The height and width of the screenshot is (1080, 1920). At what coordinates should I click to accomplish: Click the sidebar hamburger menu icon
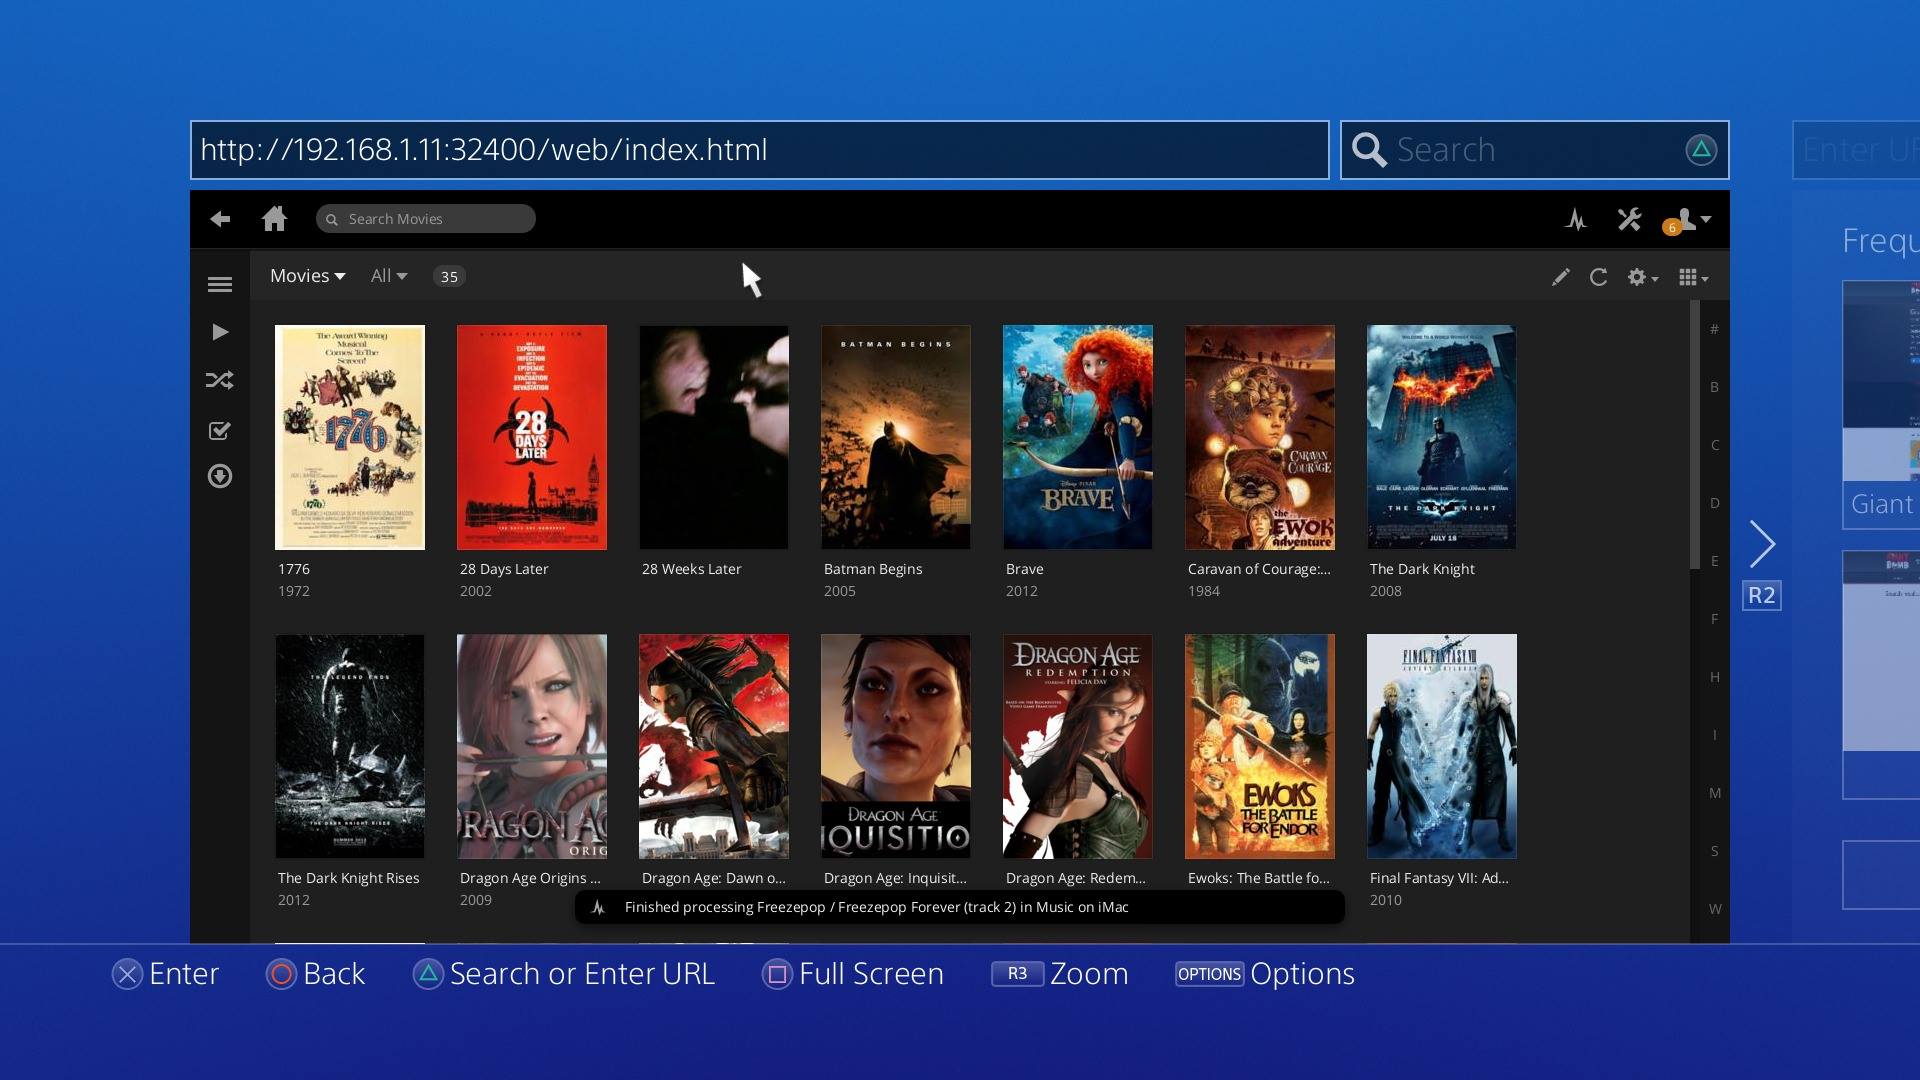click(x=220, y=285)
